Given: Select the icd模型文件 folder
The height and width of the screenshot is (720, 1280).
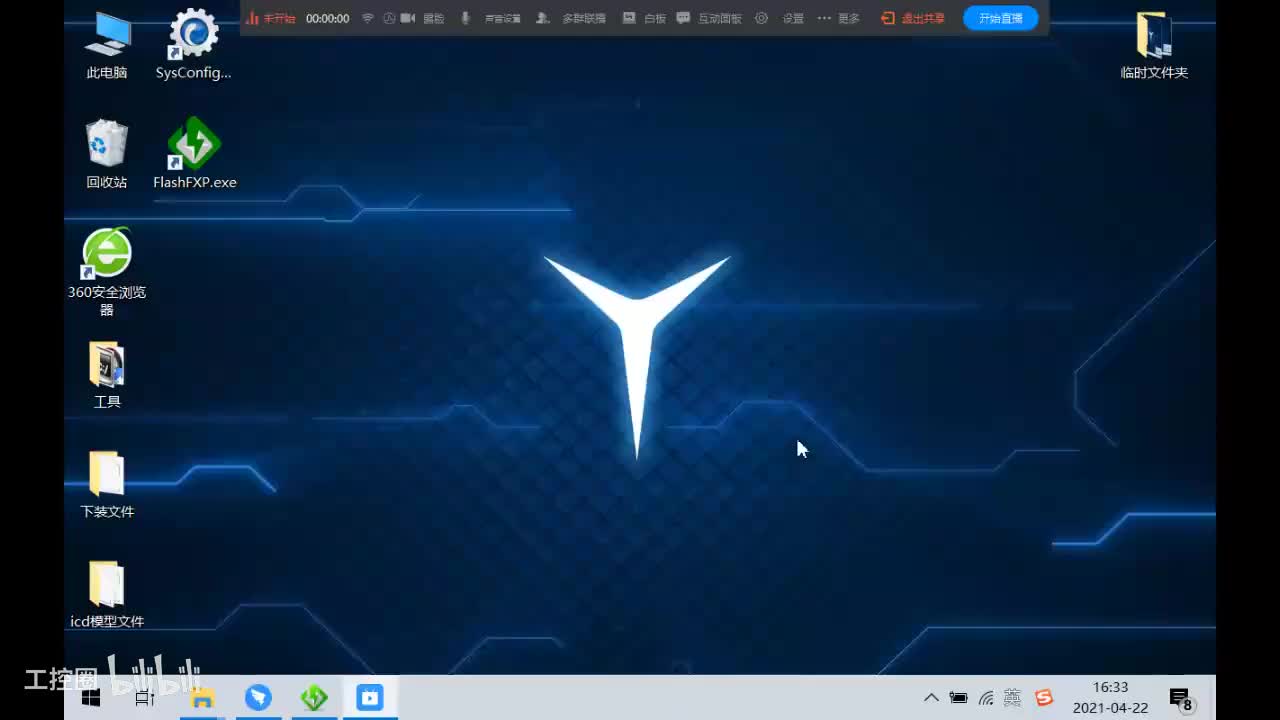Looking at the screenshot, I should [107, 595].
